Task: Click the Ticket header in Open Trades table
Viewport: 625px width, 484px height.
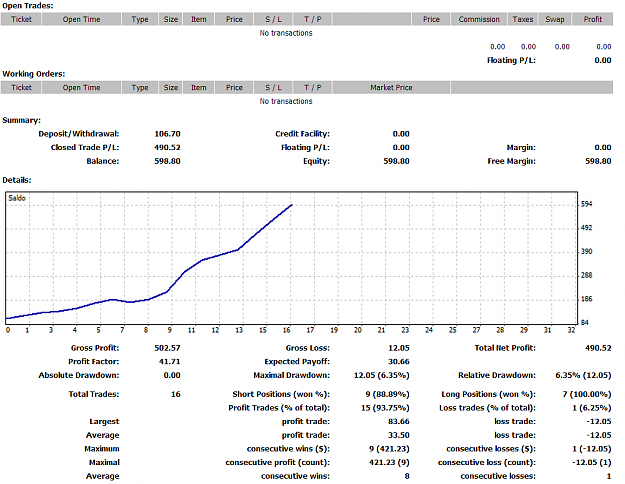Action: click(x=21, y=19)
